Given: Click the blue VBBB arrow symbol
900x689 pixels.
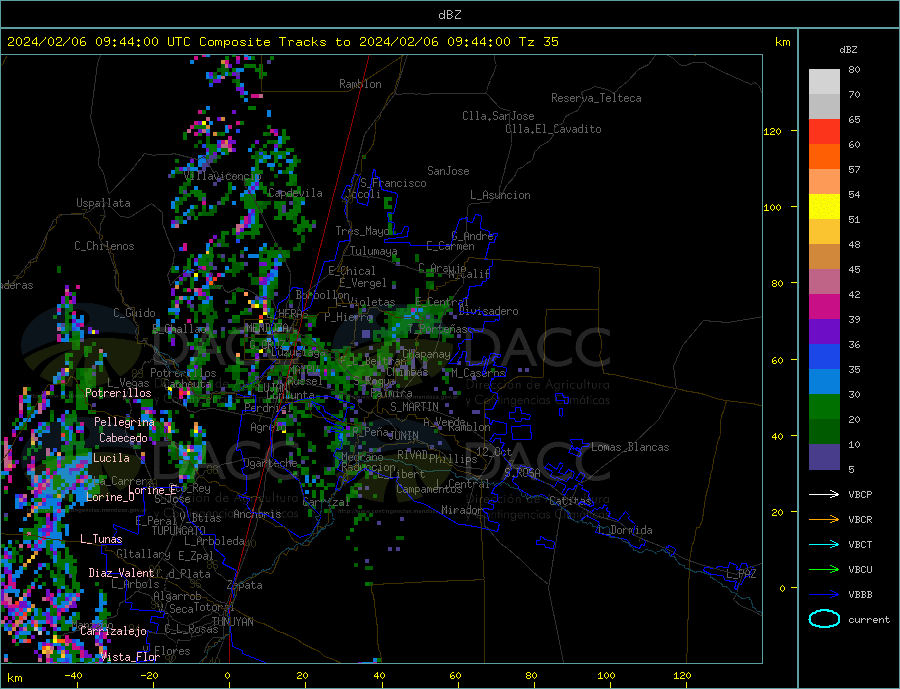Looking at the screenshot, I should pos(824,594).
